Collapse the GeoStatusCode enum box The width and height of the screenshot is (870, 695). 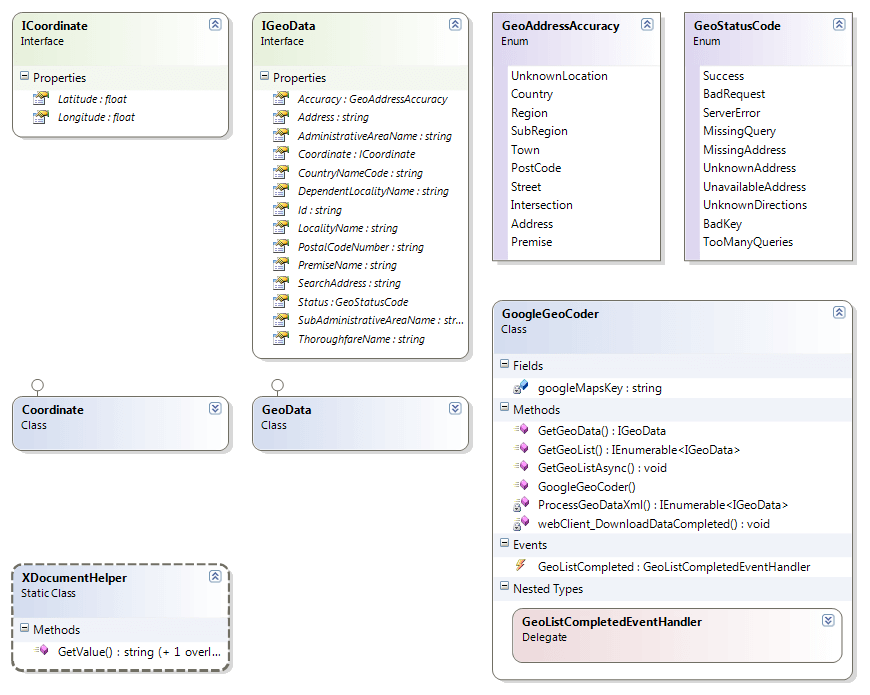pyautogui.click(x=839, y=24)
